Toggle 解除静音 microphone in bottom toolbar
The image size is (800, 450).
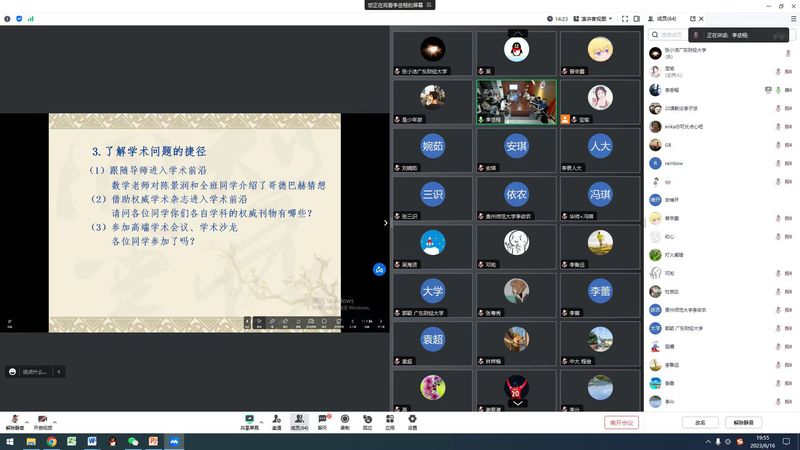click(x=15, y=420)
